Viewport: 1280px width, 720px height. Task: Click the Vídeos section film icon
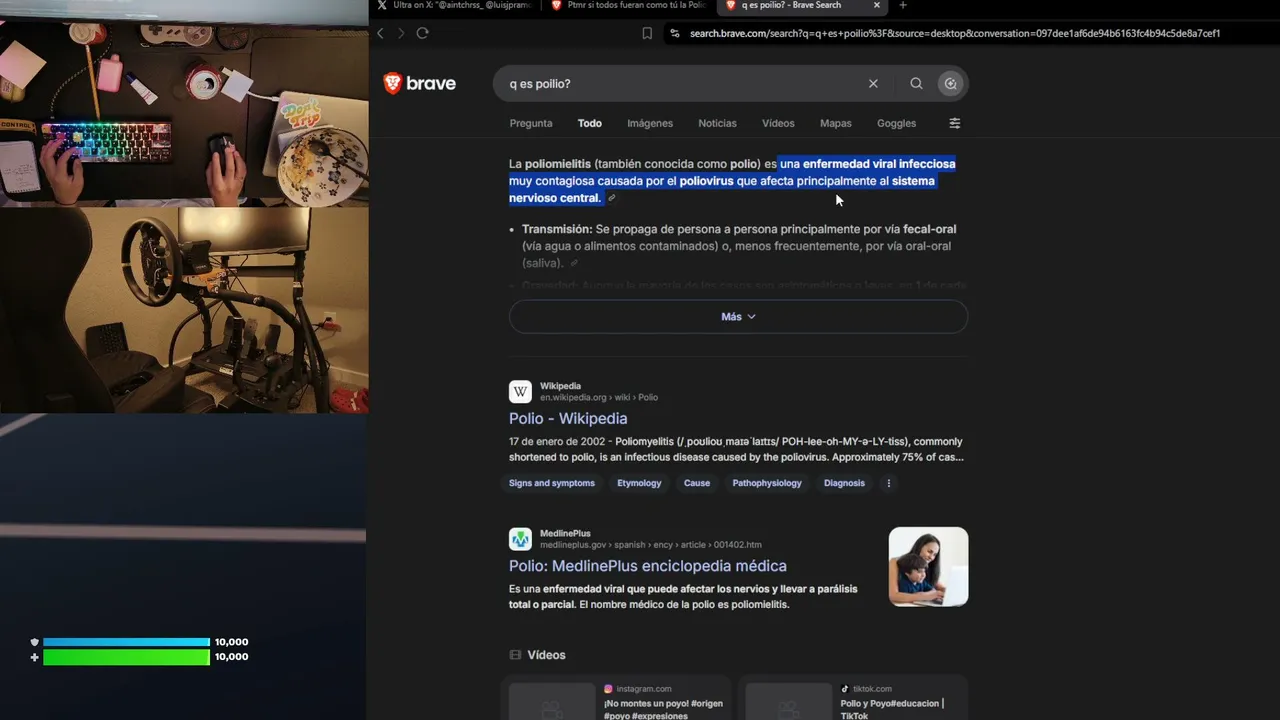(x=515, y=655)
